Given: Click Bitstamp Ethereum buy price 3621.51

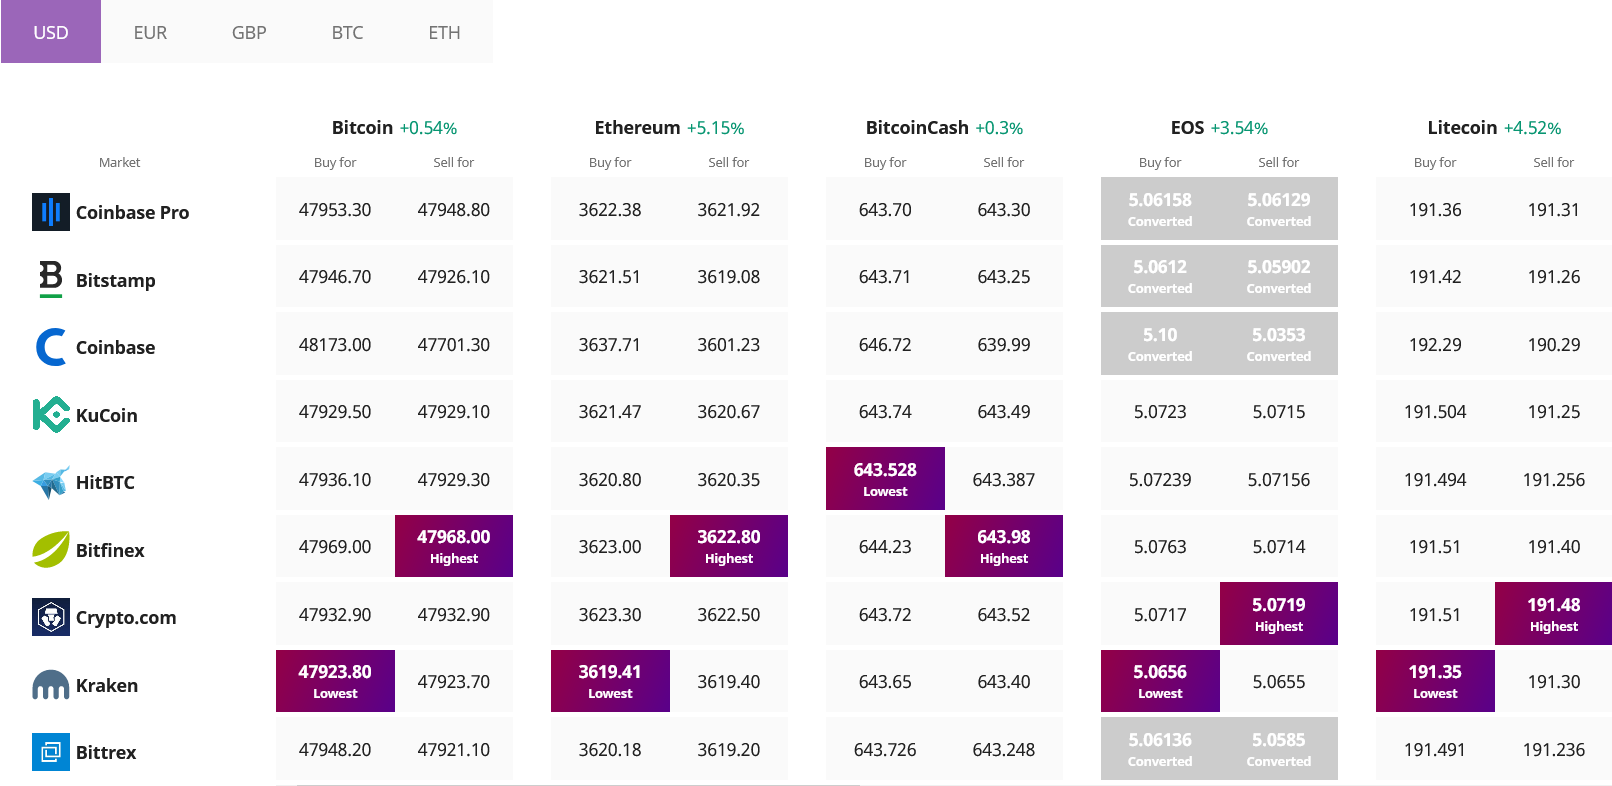Looking at the screenshot, I should tap(610, 277).
